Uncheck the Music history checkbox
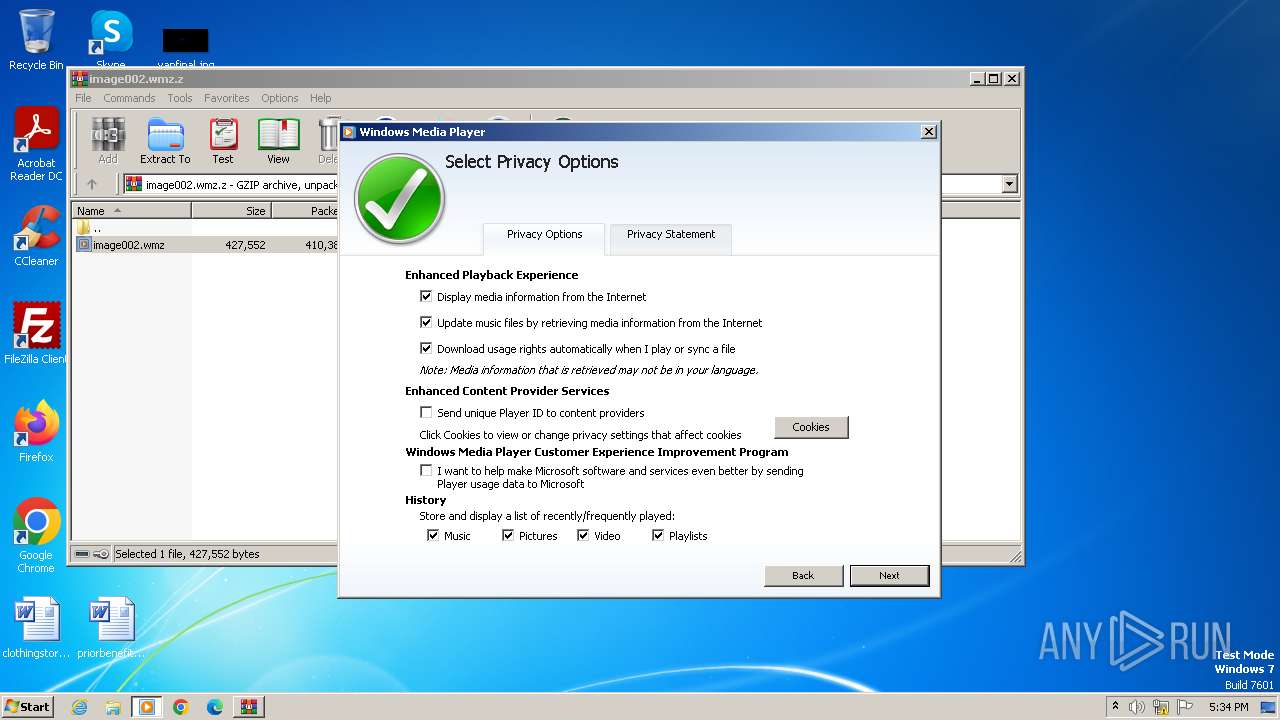The width and height of the screenshot is (1280, 720). [x=433, y=536]
